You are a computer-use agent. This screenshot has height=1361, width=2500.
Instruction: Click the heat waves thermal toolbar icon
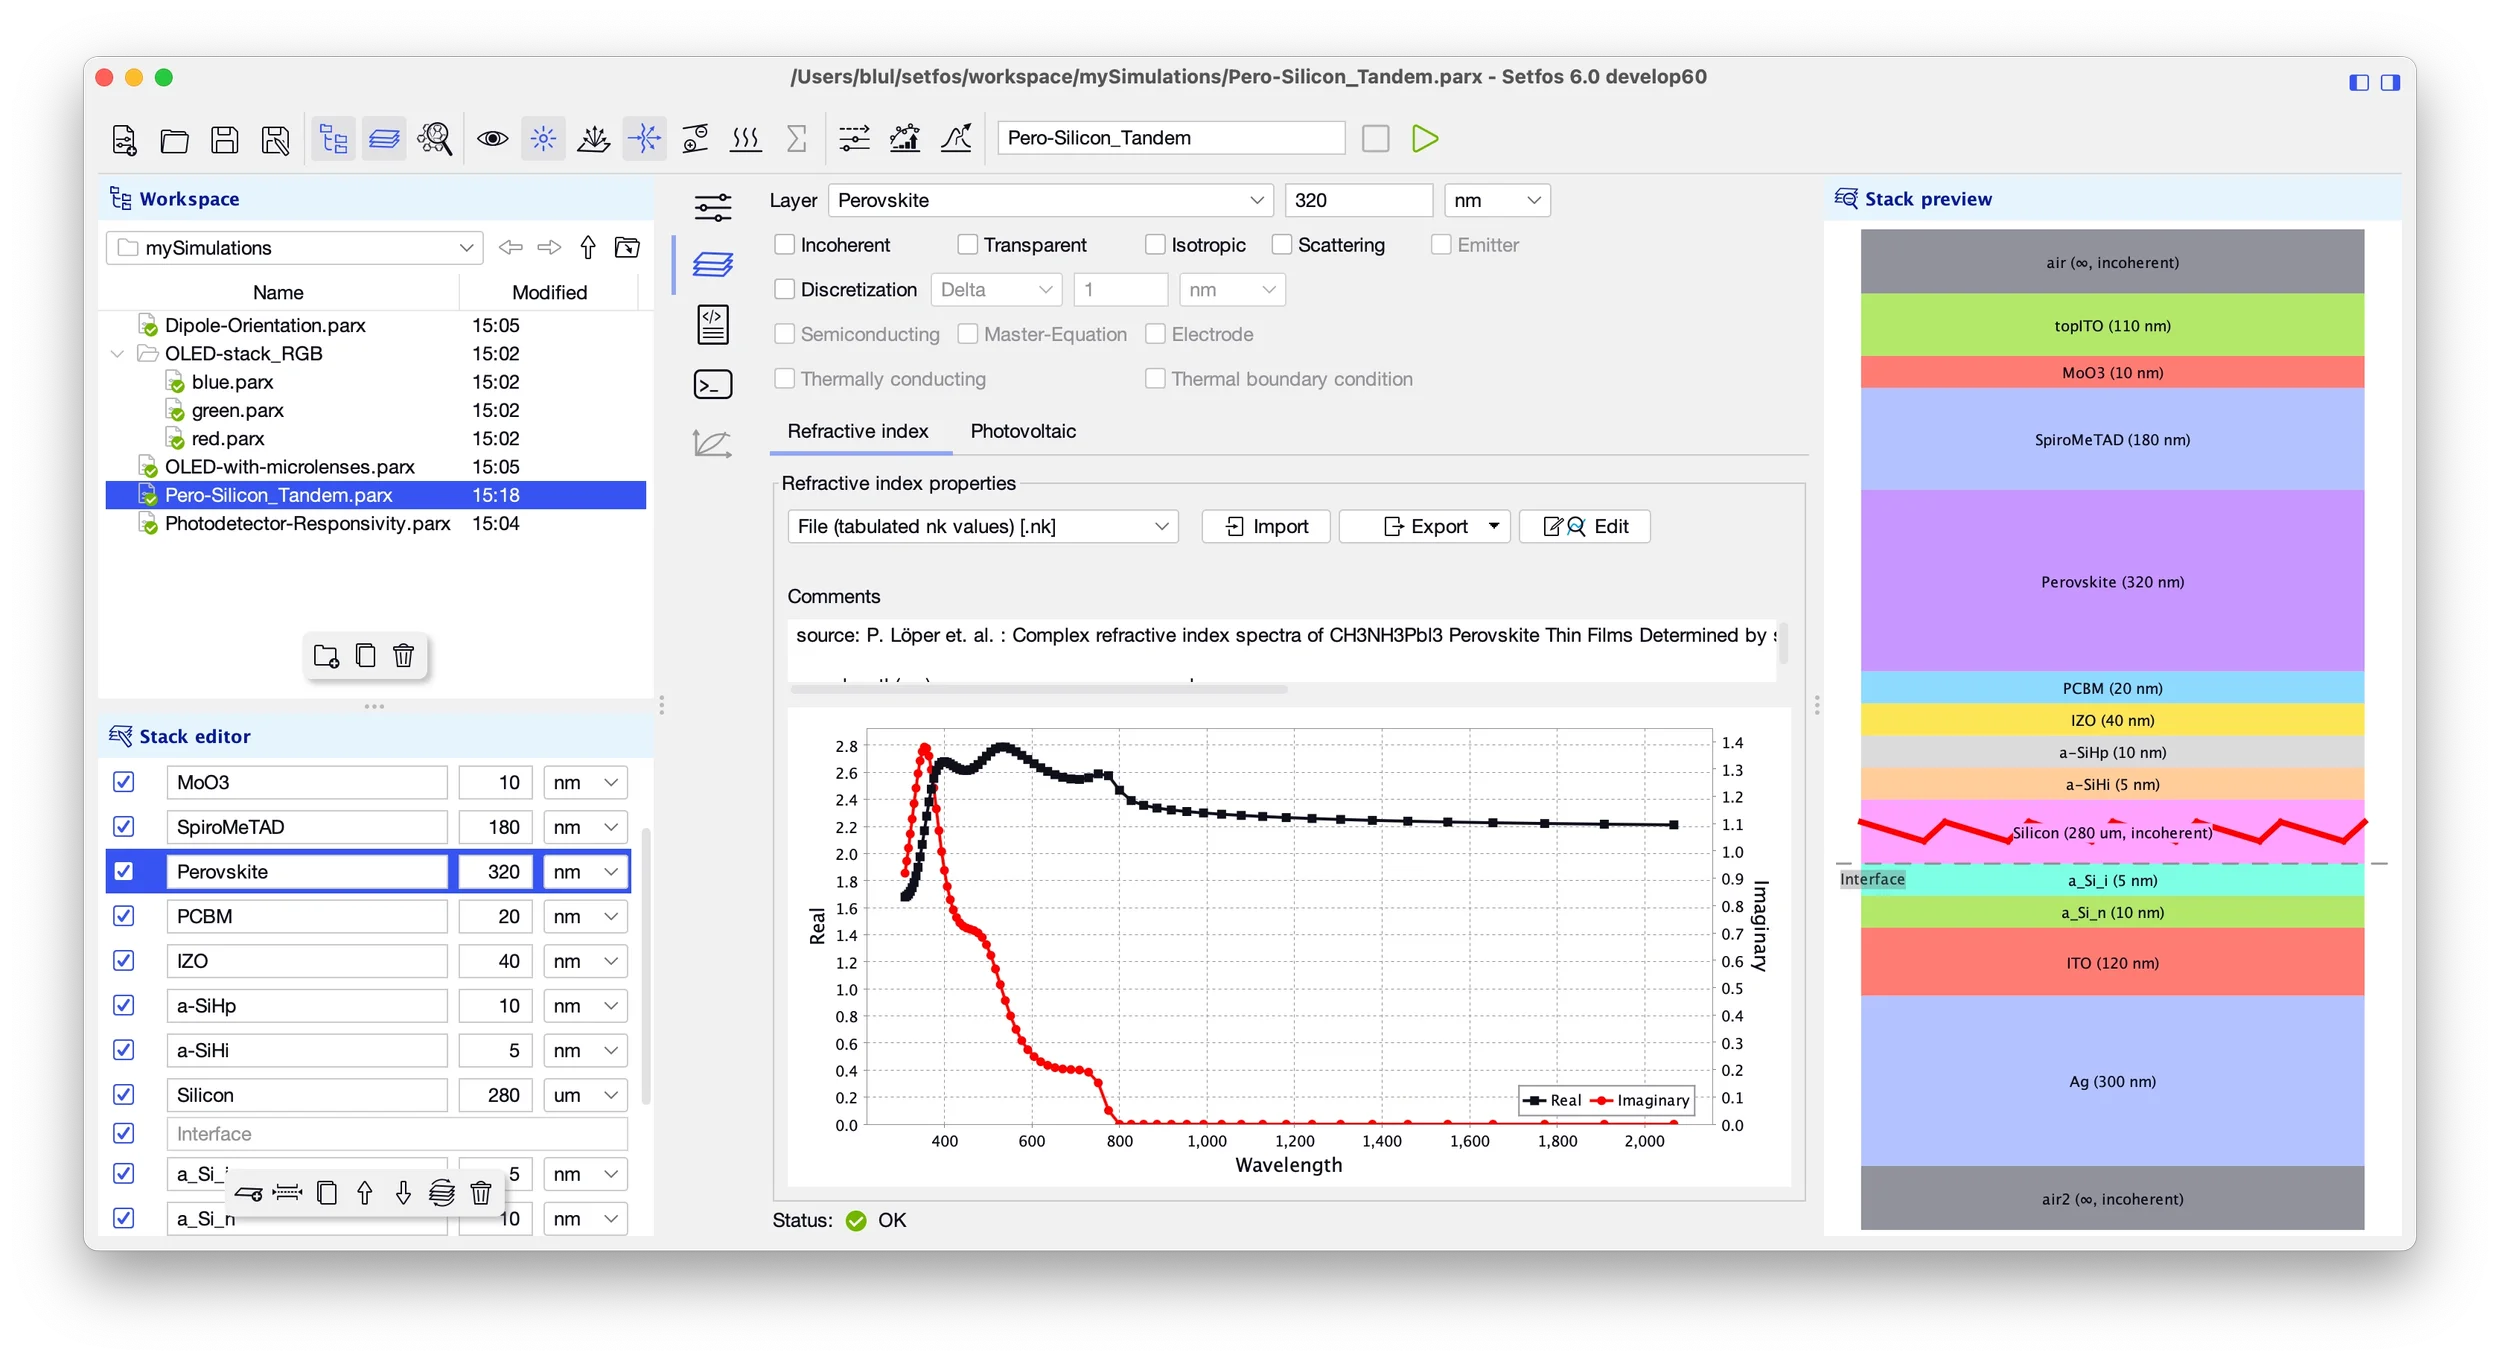point(746,138)
